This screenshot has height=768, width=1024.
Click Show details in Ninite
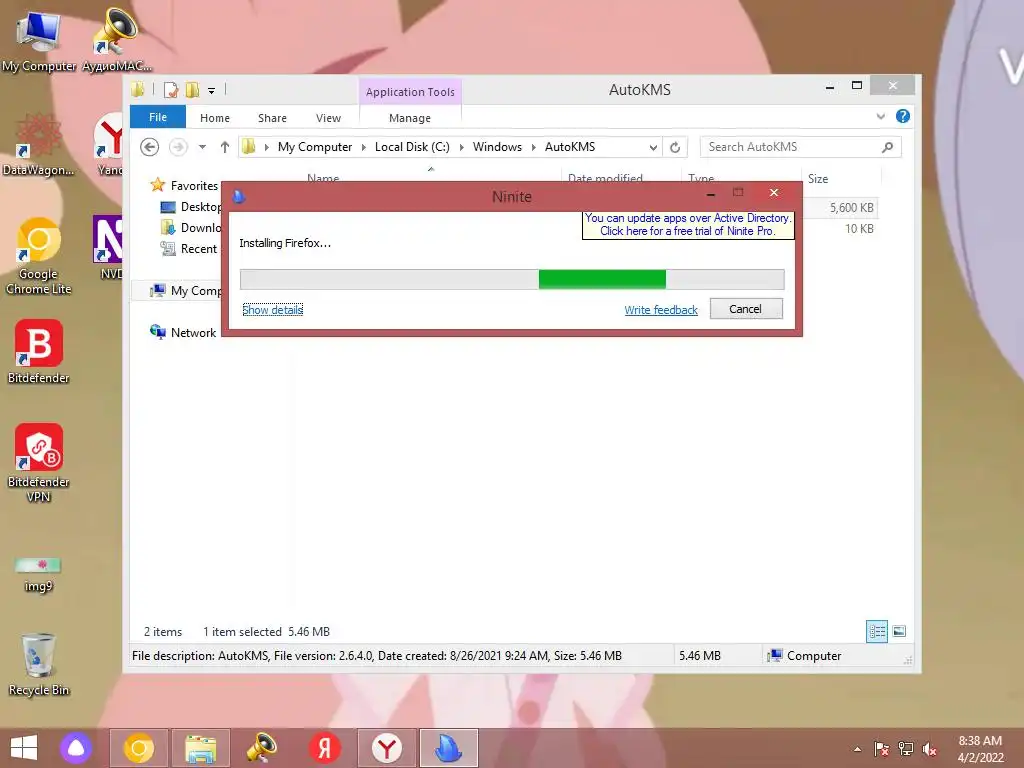point(273,310)
